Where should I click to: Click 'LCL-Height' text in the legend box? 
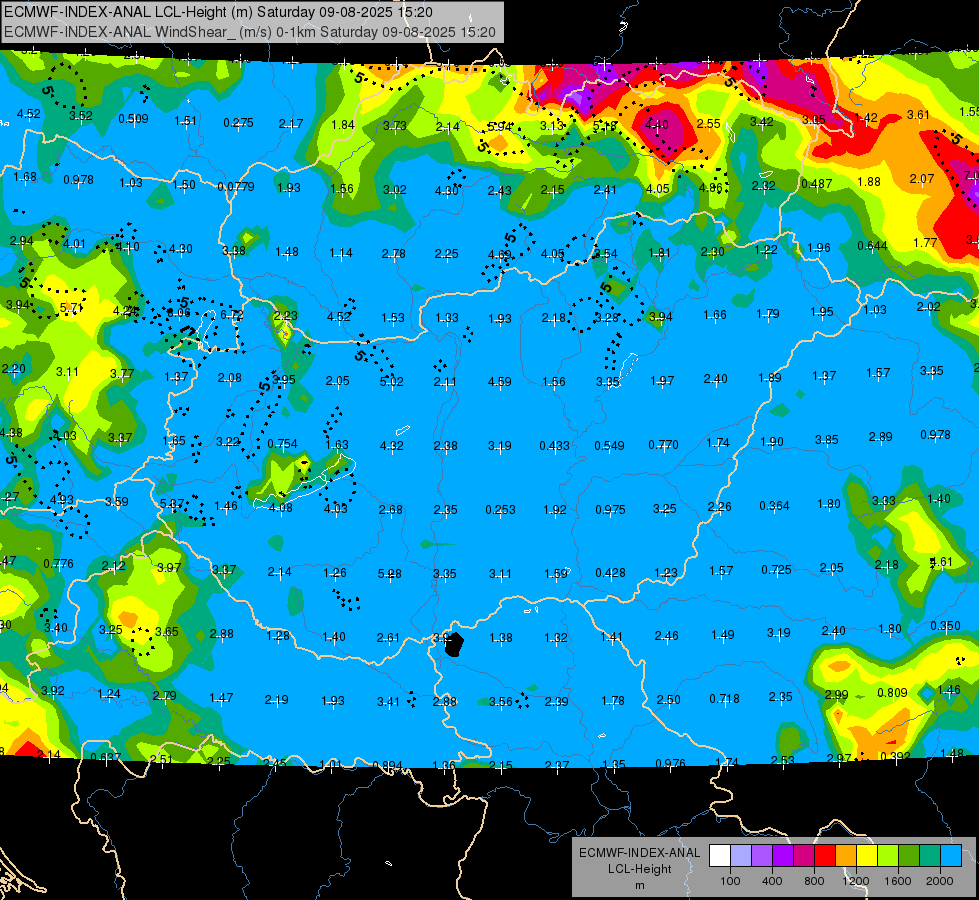pos(640,869)
